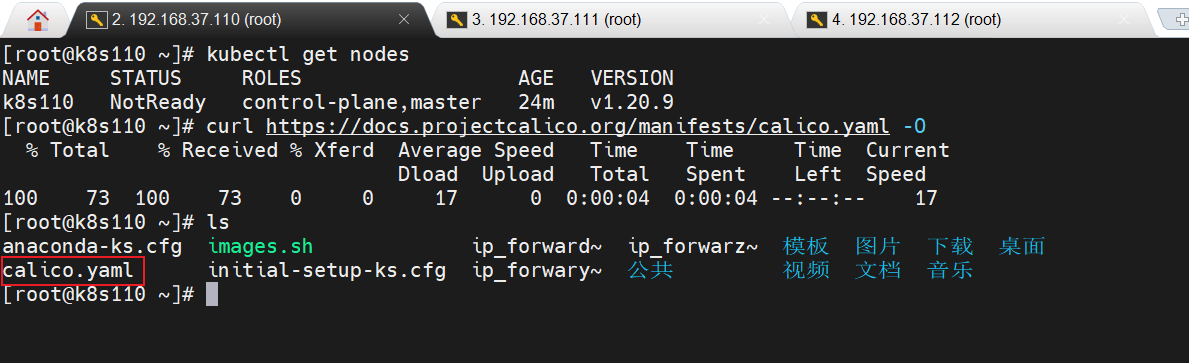The image size is (1189, 363).
Task: Click the initial-setup-ks.cfg filename
Action: click(327, 271)
